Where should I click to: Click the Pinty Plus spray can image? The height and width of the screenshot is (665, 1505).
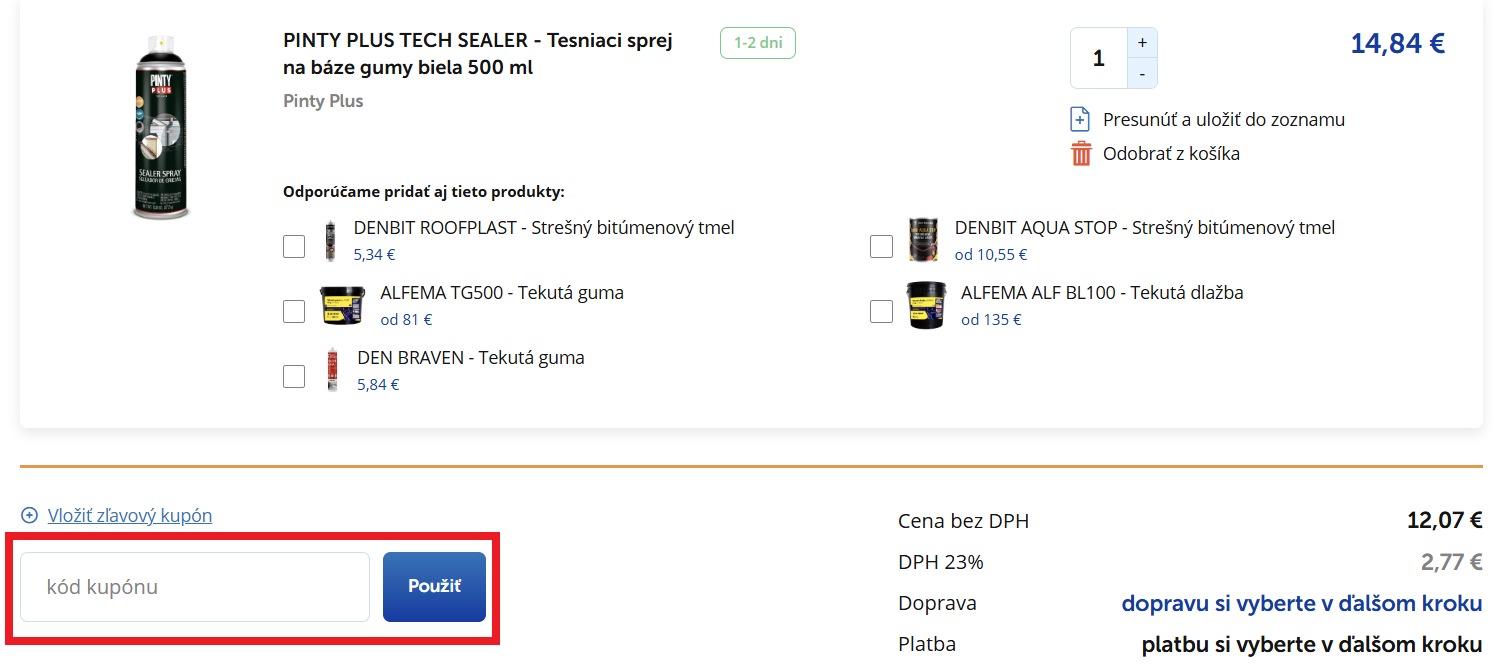[161, 127]
